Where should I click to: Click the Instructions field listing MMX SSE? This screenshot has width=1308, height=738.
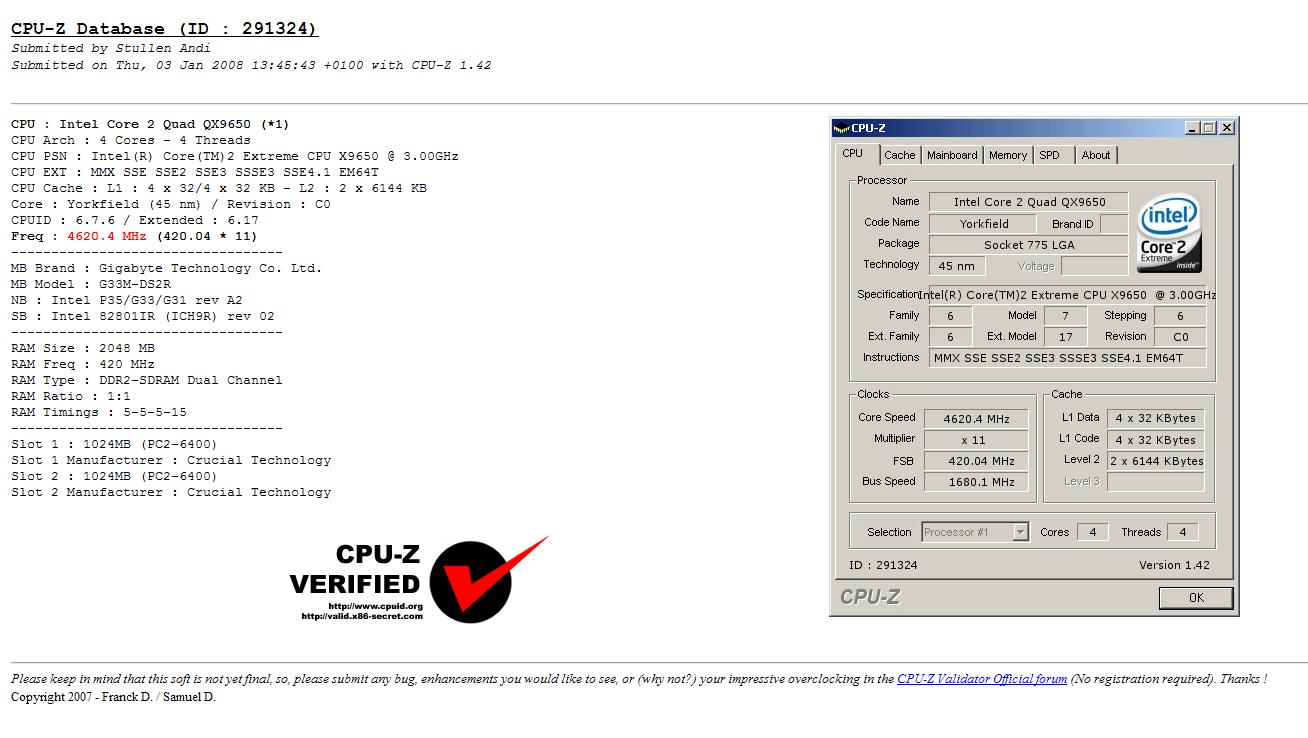click(1067, 358)
